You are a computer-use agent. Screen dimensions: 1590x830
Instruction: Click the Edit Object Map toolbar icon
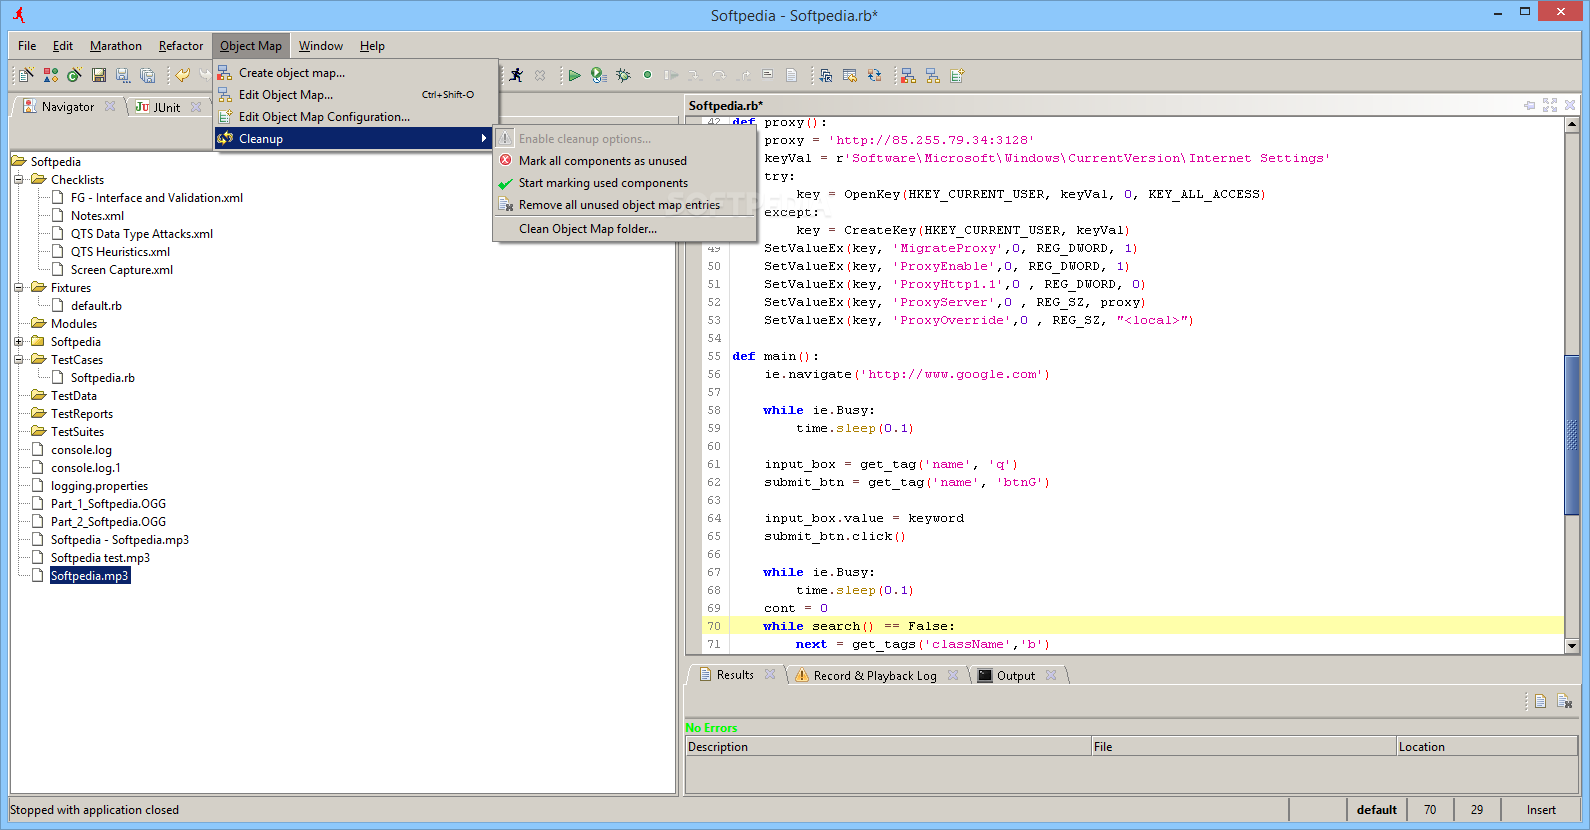coord(932,75)
